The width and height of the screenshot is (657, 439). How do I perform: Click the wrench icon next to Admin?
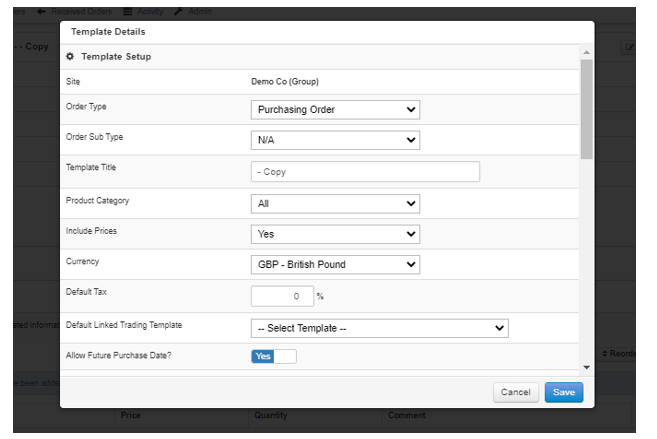coord(178,11)
